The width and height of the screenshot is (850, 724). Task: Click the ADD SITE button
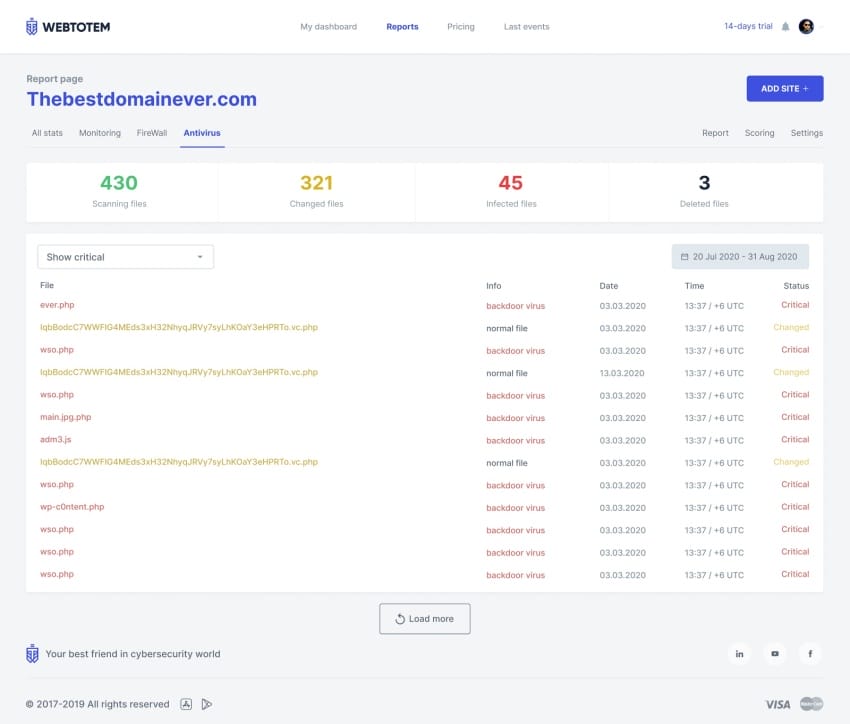coord(784,88)
